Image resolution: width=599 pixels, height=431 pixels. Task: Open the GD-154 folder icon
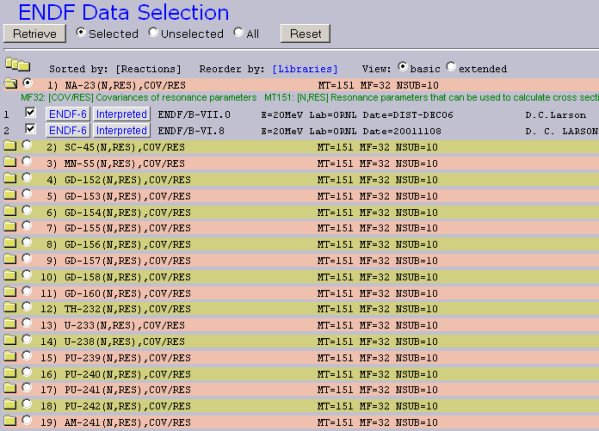pyautogui.click(x=10, y=211)
